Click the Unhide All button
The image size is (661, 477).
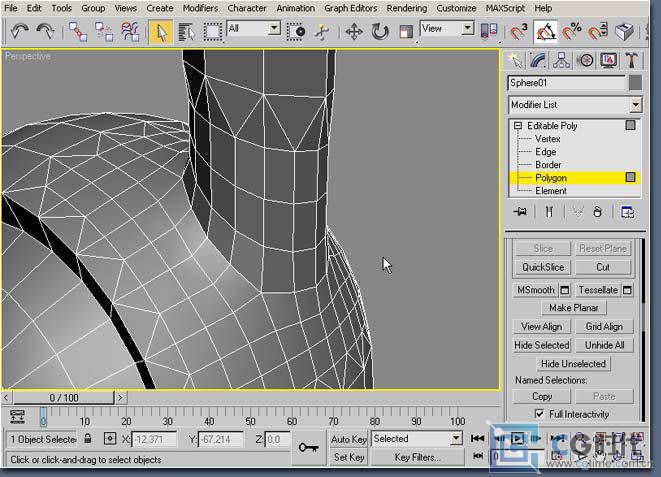[x=604, y=345]
